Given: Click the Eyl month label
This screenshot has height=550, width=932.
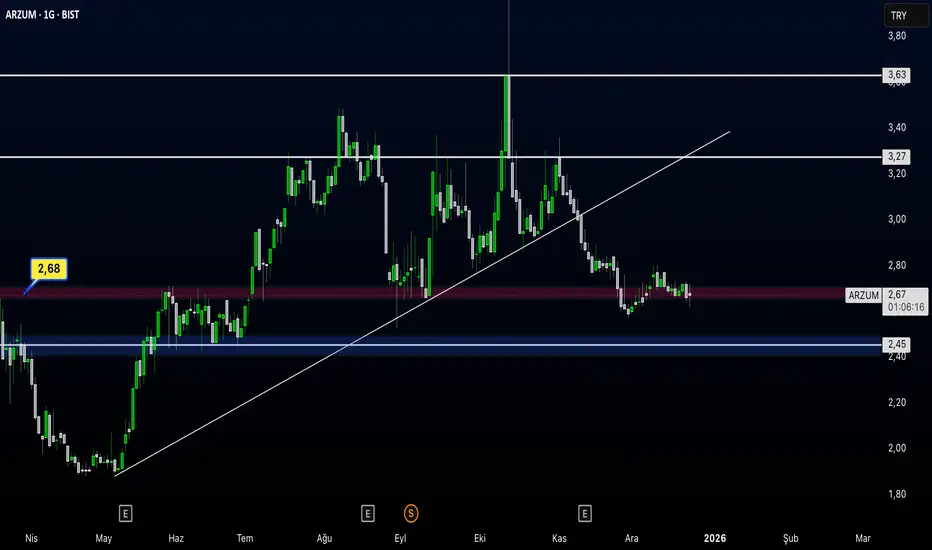Looking at the screenshot, I should point(400,538).
